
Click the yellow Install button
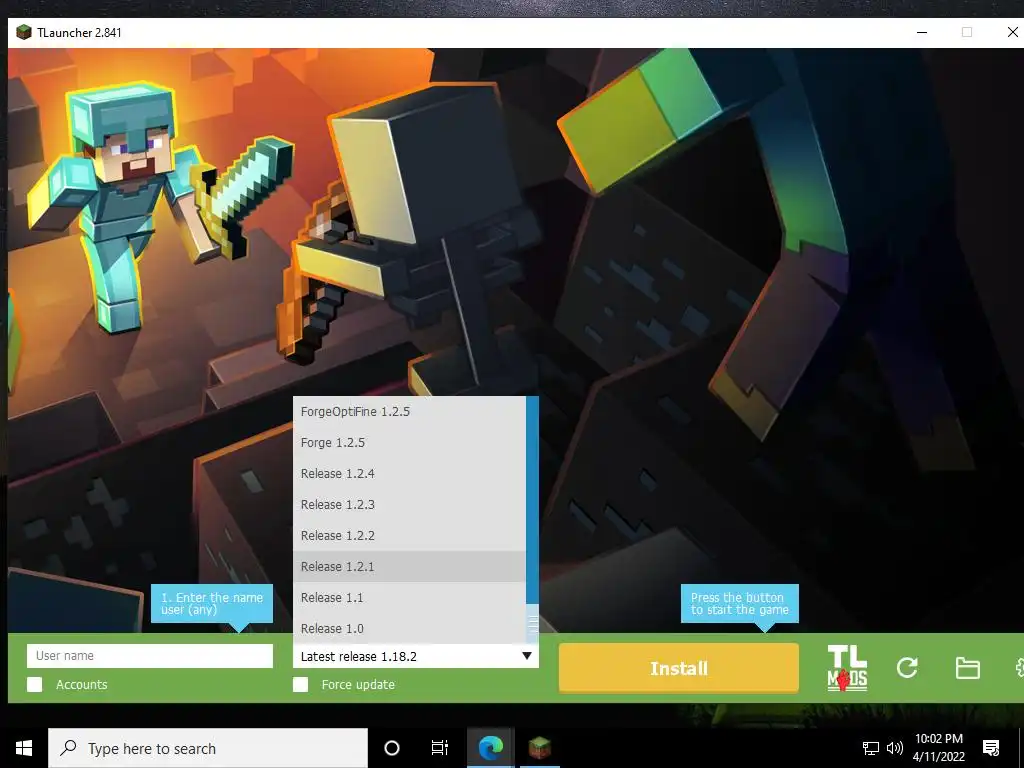coord(679,668)
